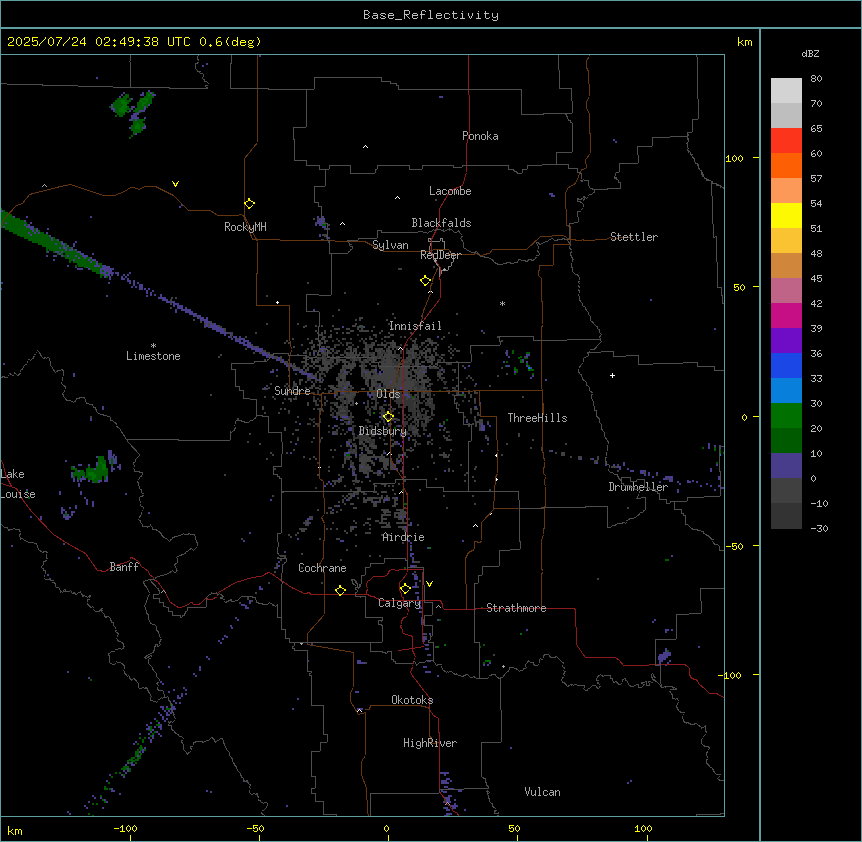This screenshot has height=842, width=862.
Task: Click the Airdrie city label
Action: (404, 537)
